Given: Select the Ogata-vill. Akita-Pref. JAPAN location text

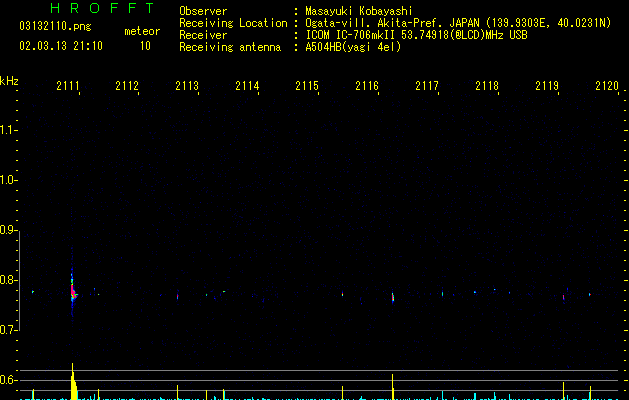Looking at the screenshot, I should tap(458, 23).
